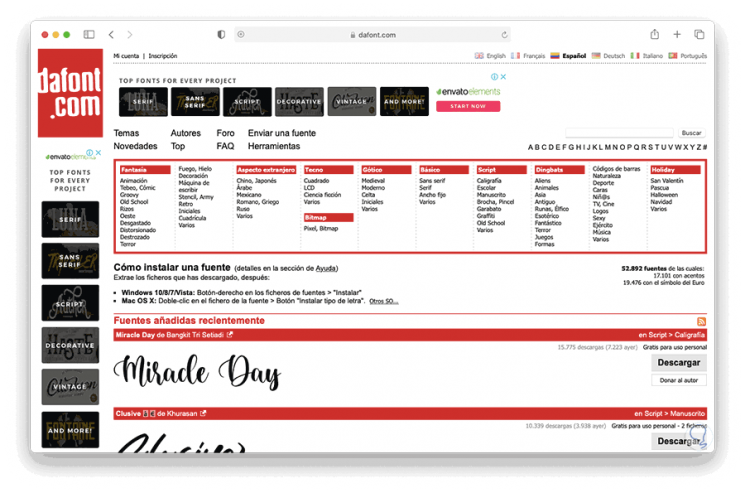745x493 pixels.
Task: Toggle the Safari sidebar icon
Action: point(89,34)
